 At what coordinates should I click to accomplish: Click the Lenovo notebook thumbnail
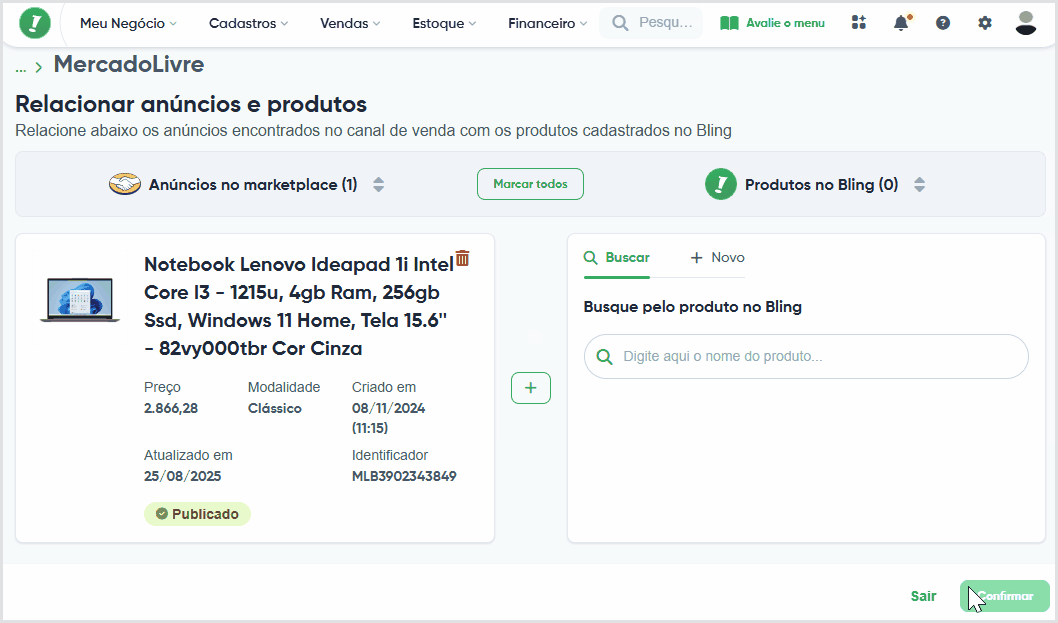pyautogui.click(x=80, y=299)
